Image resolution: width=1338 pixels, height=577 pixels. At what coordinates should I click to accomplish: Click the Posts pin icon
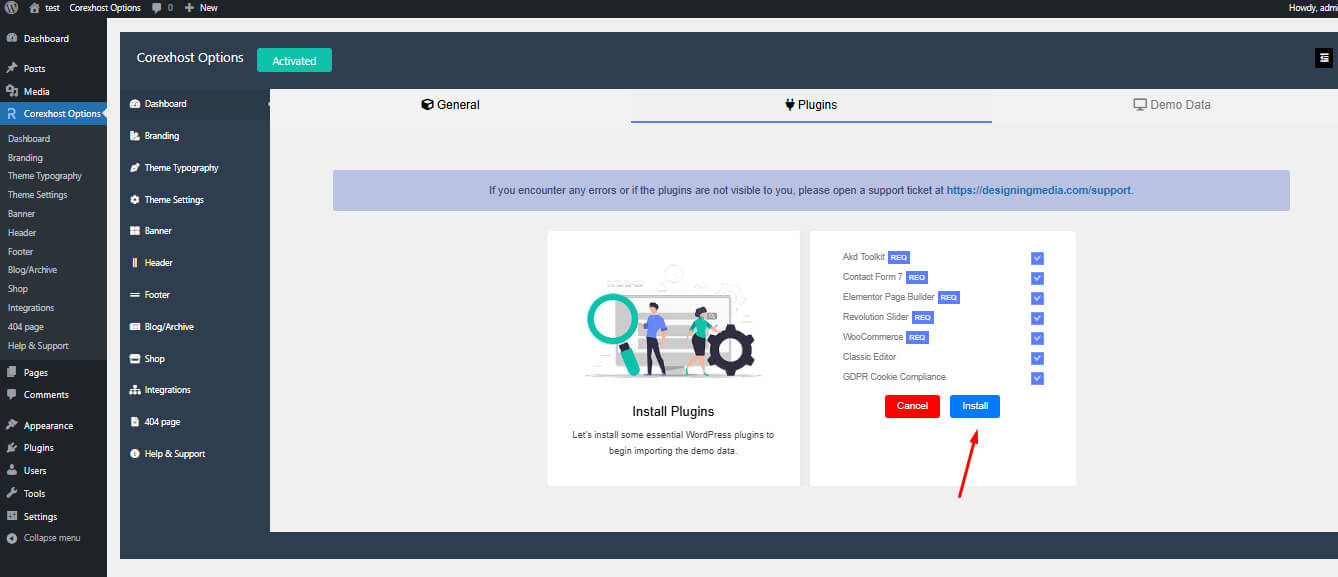[12, 68]
